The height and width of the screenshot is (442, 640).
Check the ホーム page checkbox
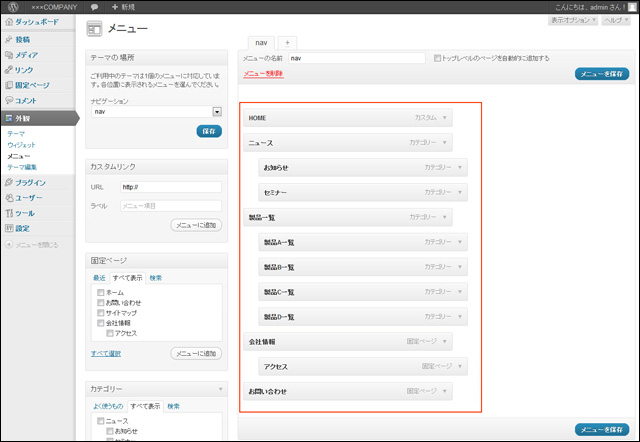(x=100, y=292)
